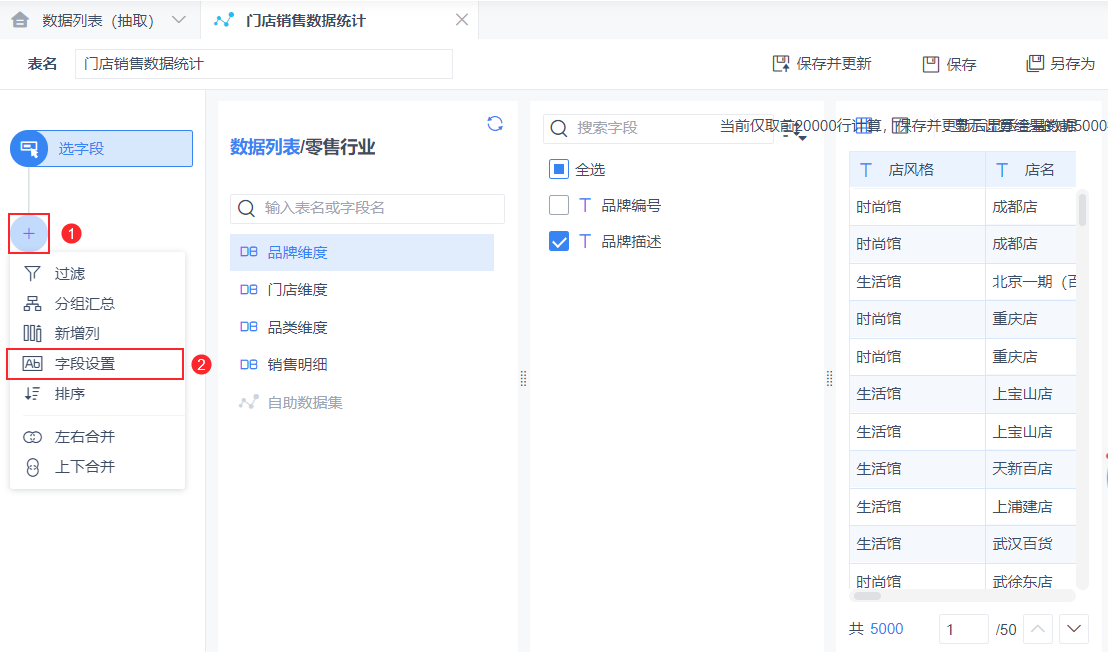
Task: Focus the 搜索字段 search box
Action: click(657, 128)
